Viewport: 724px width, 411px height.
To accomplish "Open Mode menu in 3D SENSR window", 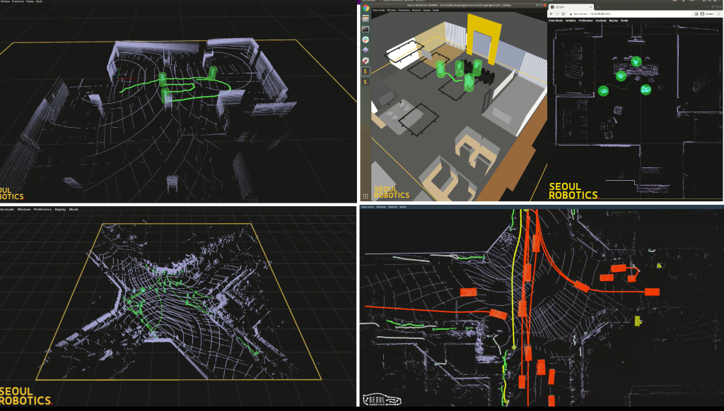I will pos(435,10).
